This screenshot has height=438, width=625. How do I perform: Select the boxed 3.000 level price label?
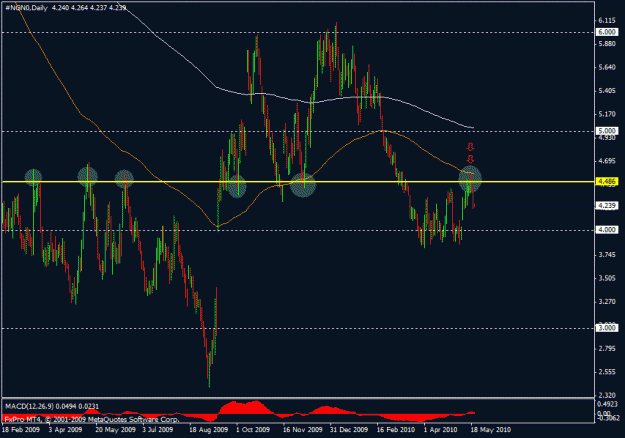point(607,328)
